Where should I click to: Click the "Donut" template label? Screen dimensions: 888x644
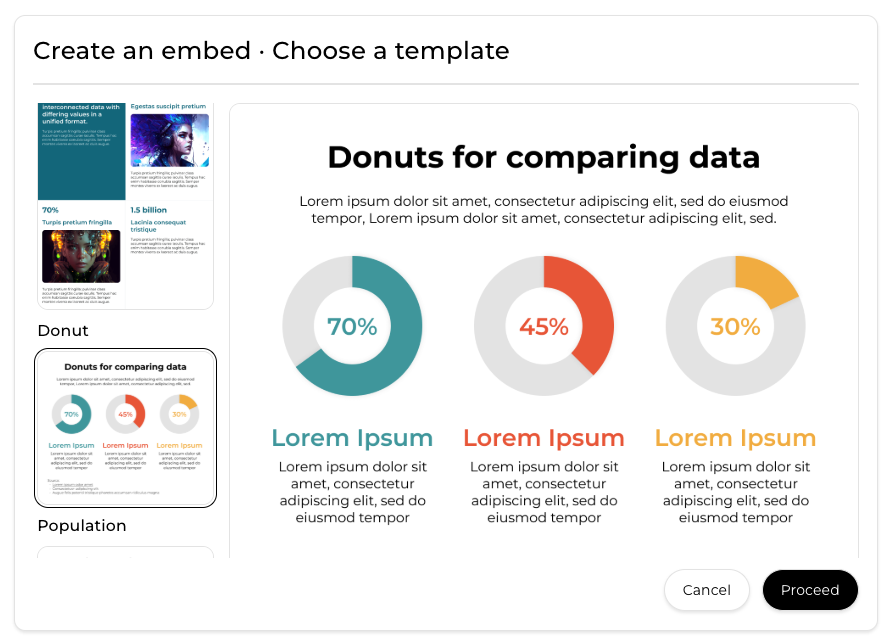tap(63, 331)
